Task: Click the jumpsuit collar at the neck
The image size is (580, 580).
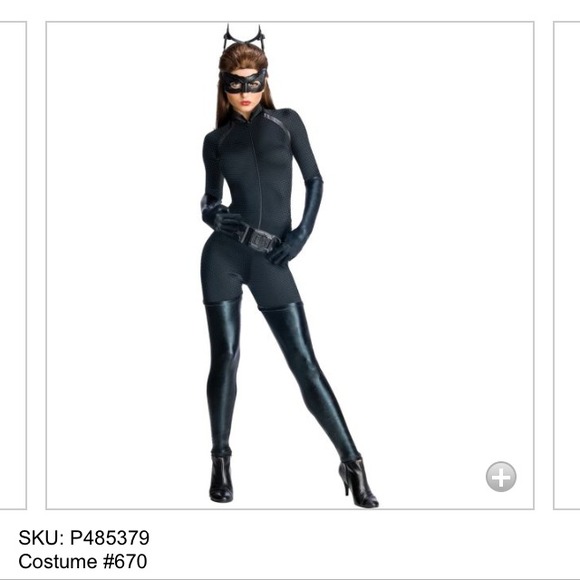Action: point(251,115)
